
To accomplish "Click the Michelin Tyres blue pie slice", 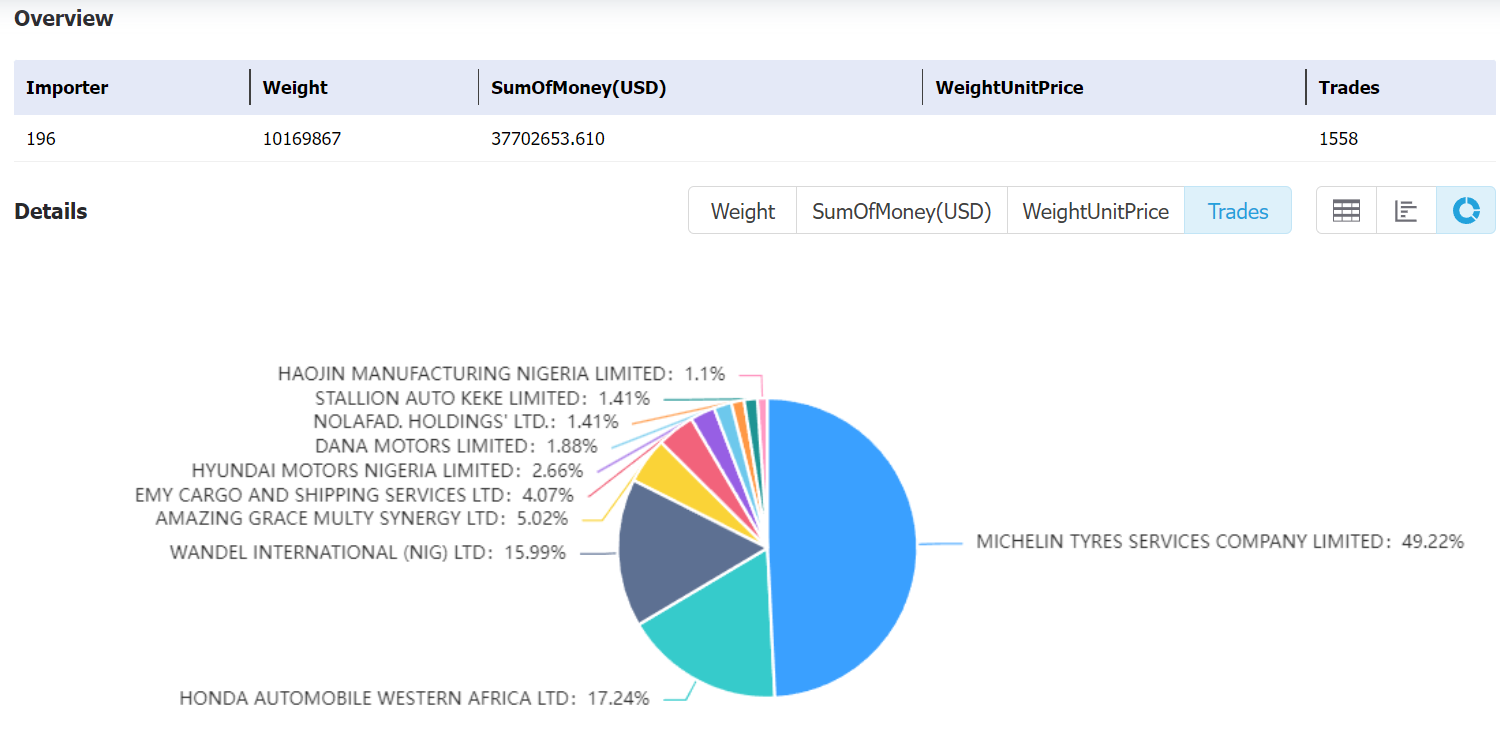I will [845, 548].
